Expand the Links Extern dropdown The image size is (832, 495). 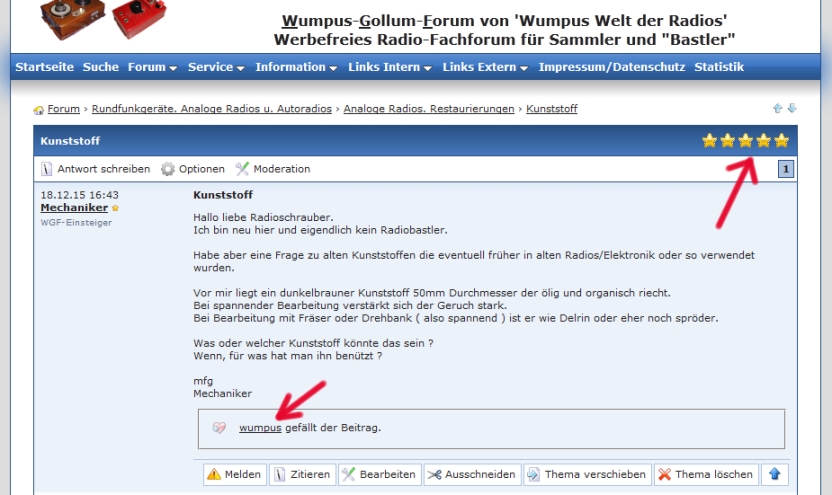[x=485, y=67]
